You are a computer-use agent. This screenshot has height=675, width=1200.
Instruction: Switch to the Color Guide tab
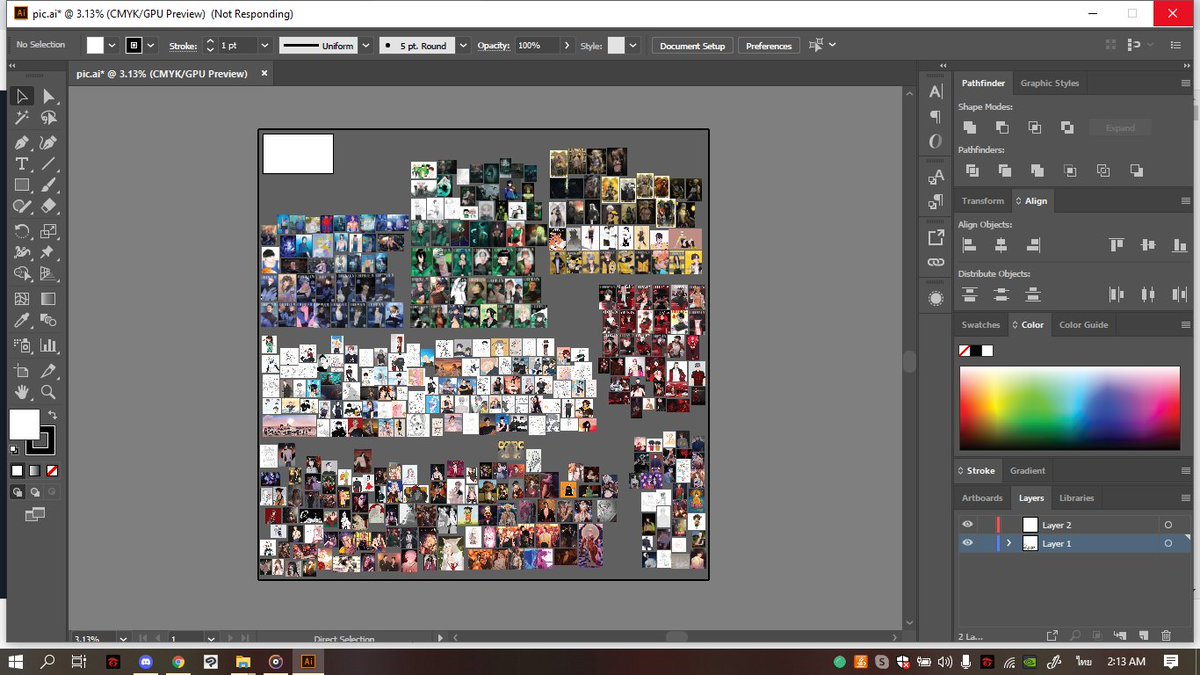pyautogui.click(x=1083, y=325)
